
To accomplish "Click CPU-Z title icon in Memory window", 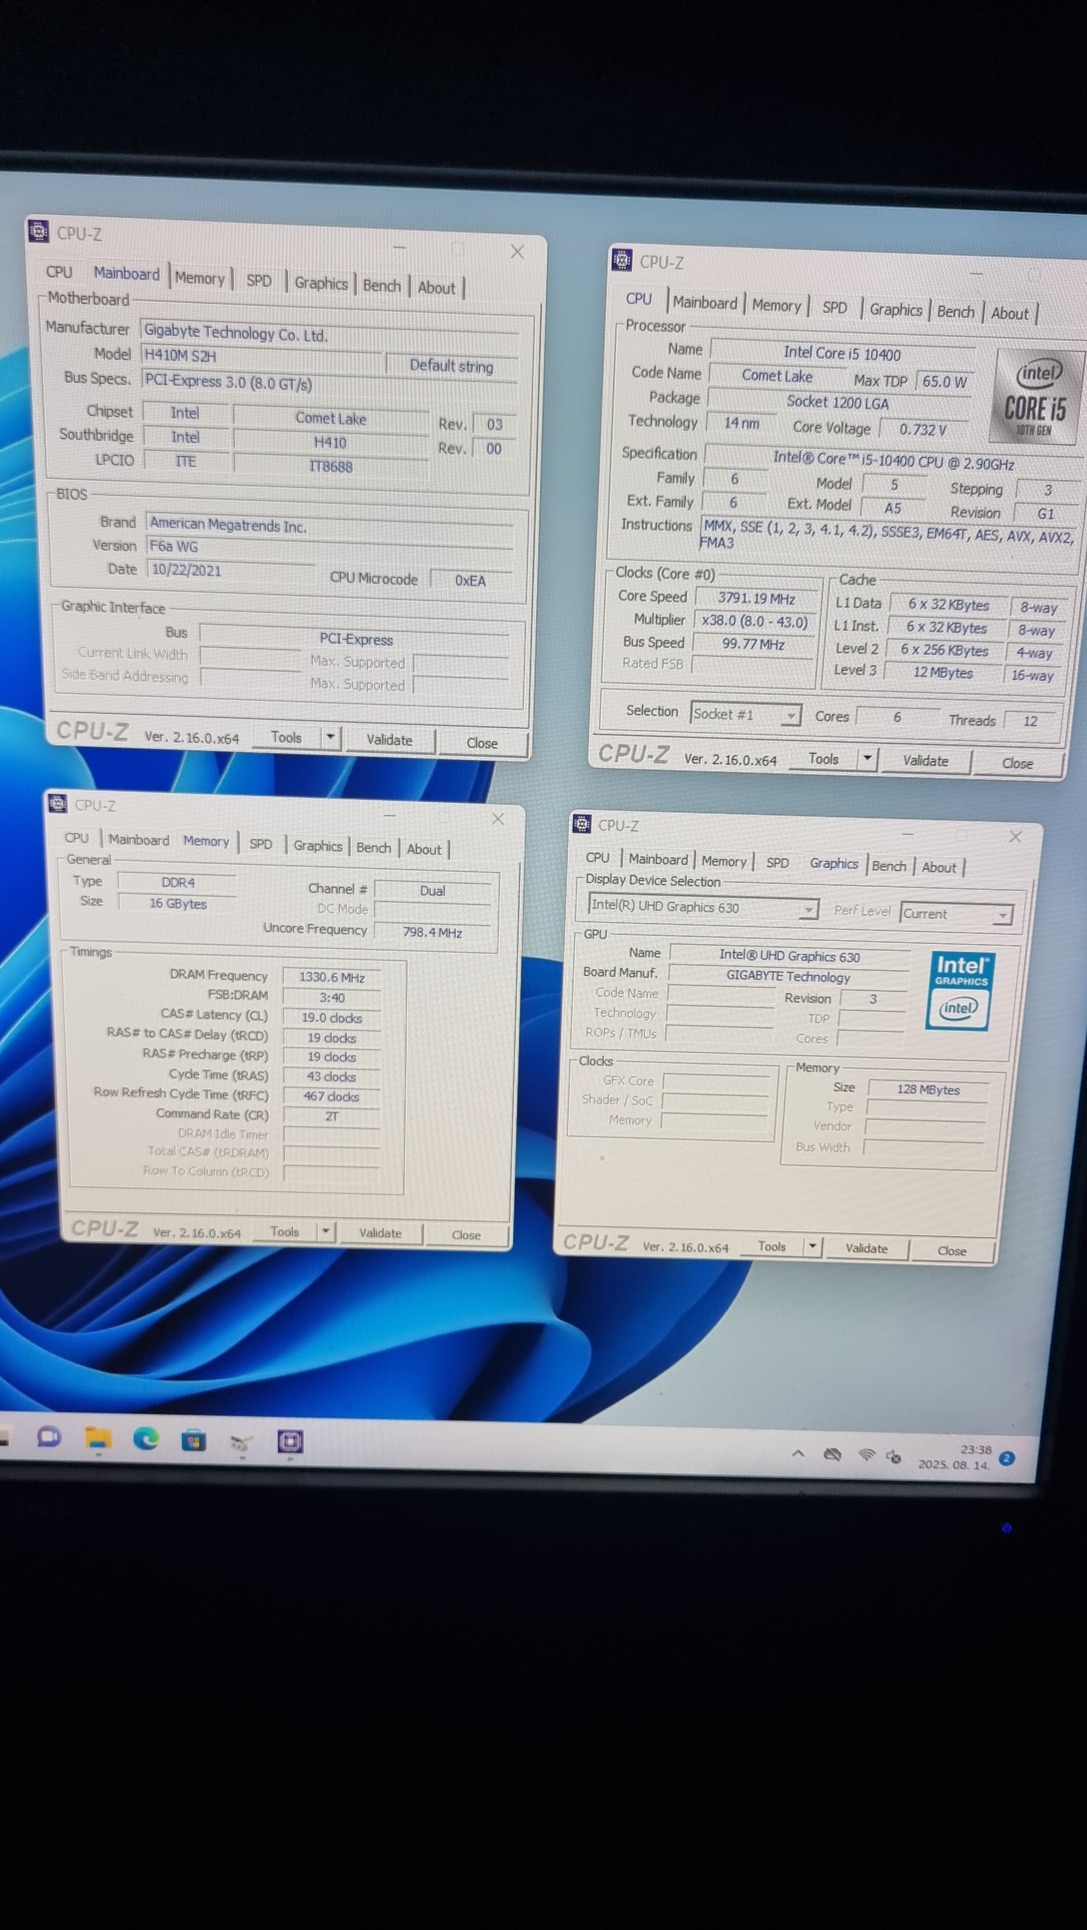I will [58, 804].
